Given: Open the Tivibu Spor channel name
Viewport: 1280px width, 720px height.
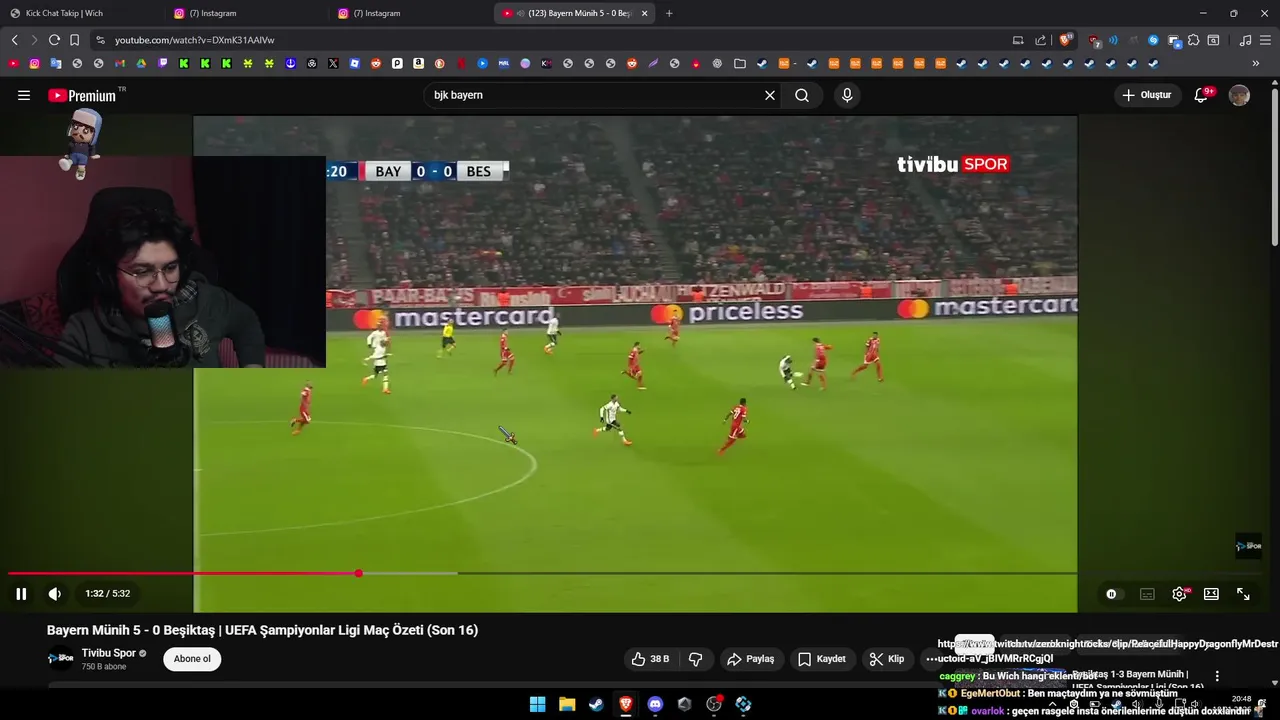Looking at the screenshot, I should click(x=109, y=653).
